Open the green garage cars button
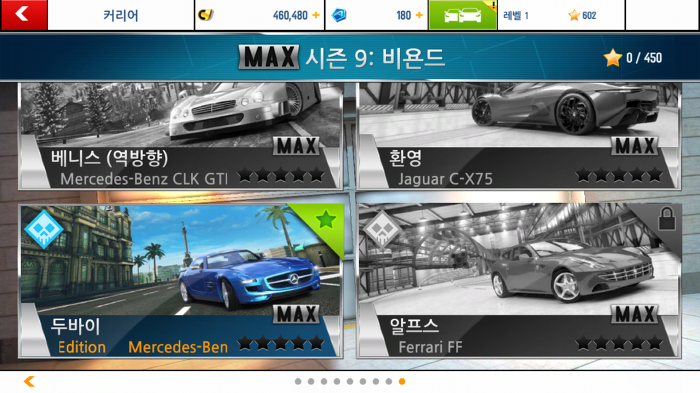 [x=462, y=15]
